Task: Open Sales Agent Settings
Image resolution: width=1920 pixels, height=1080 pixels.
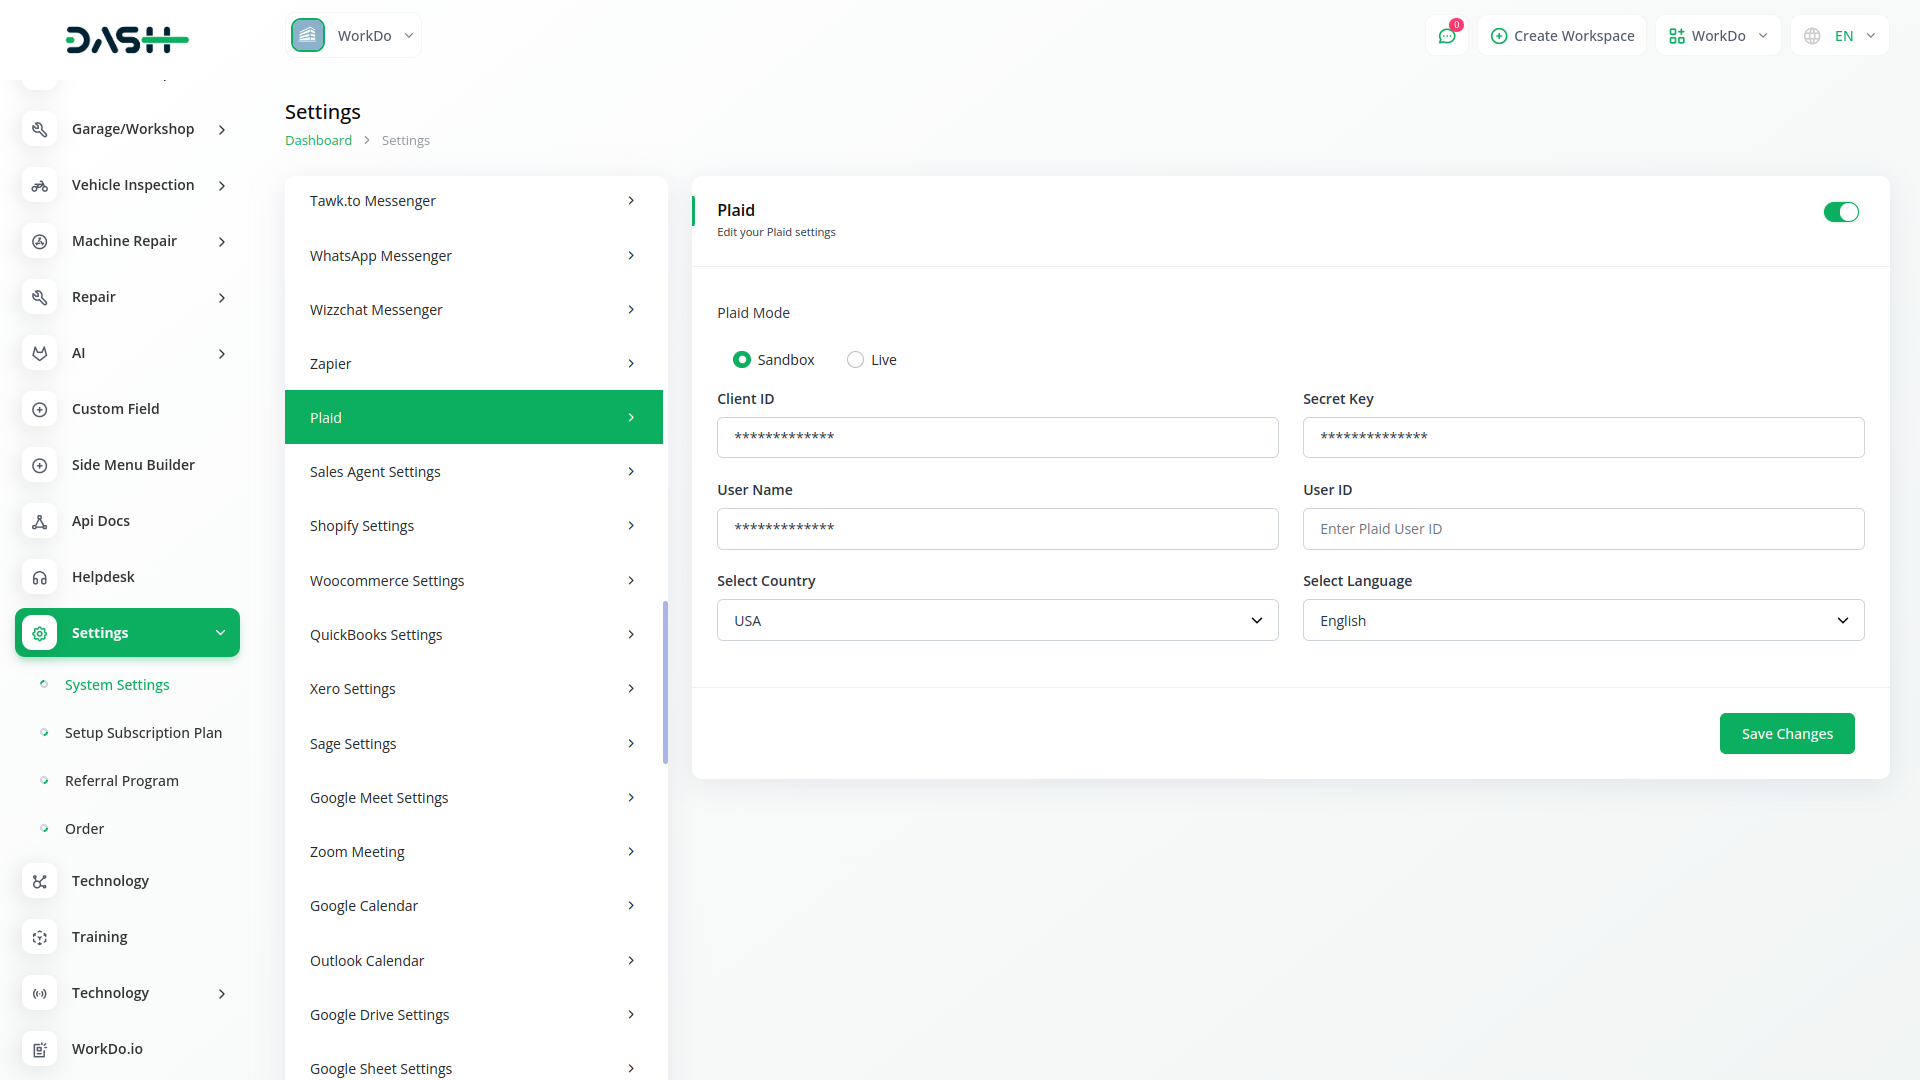Action: (x=474, y=472)
